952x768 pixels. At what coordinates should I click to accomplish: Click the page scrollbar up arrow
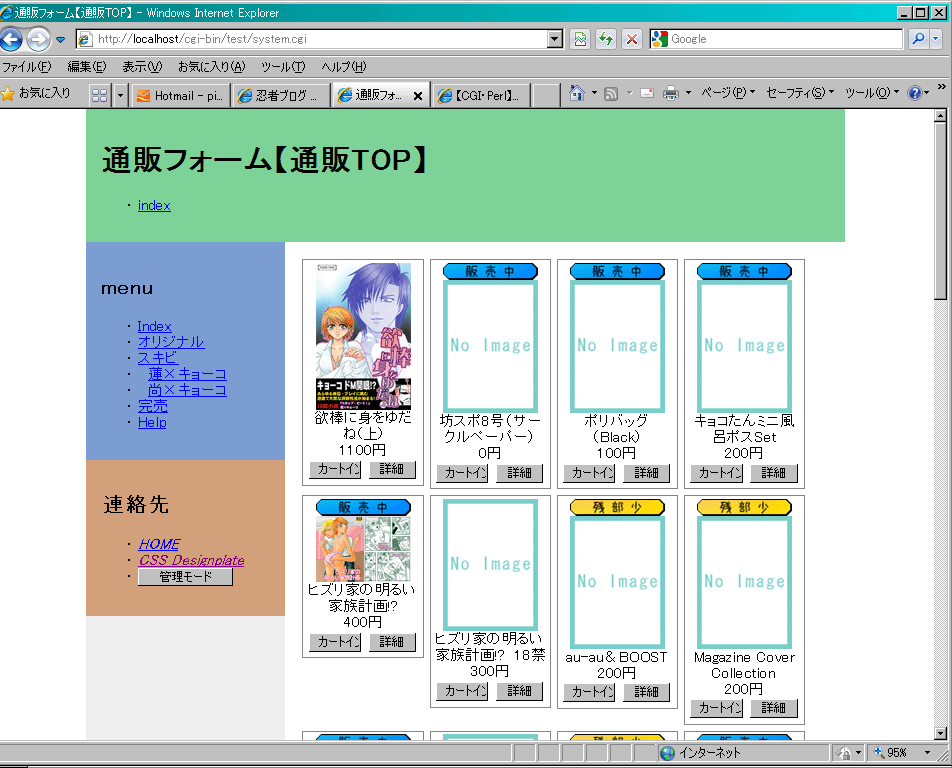coord(940,115)
